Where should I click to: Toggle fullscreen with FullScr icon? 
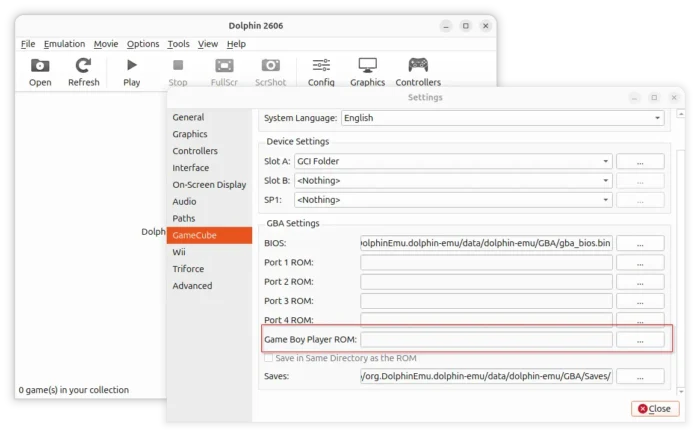(224, 71)
